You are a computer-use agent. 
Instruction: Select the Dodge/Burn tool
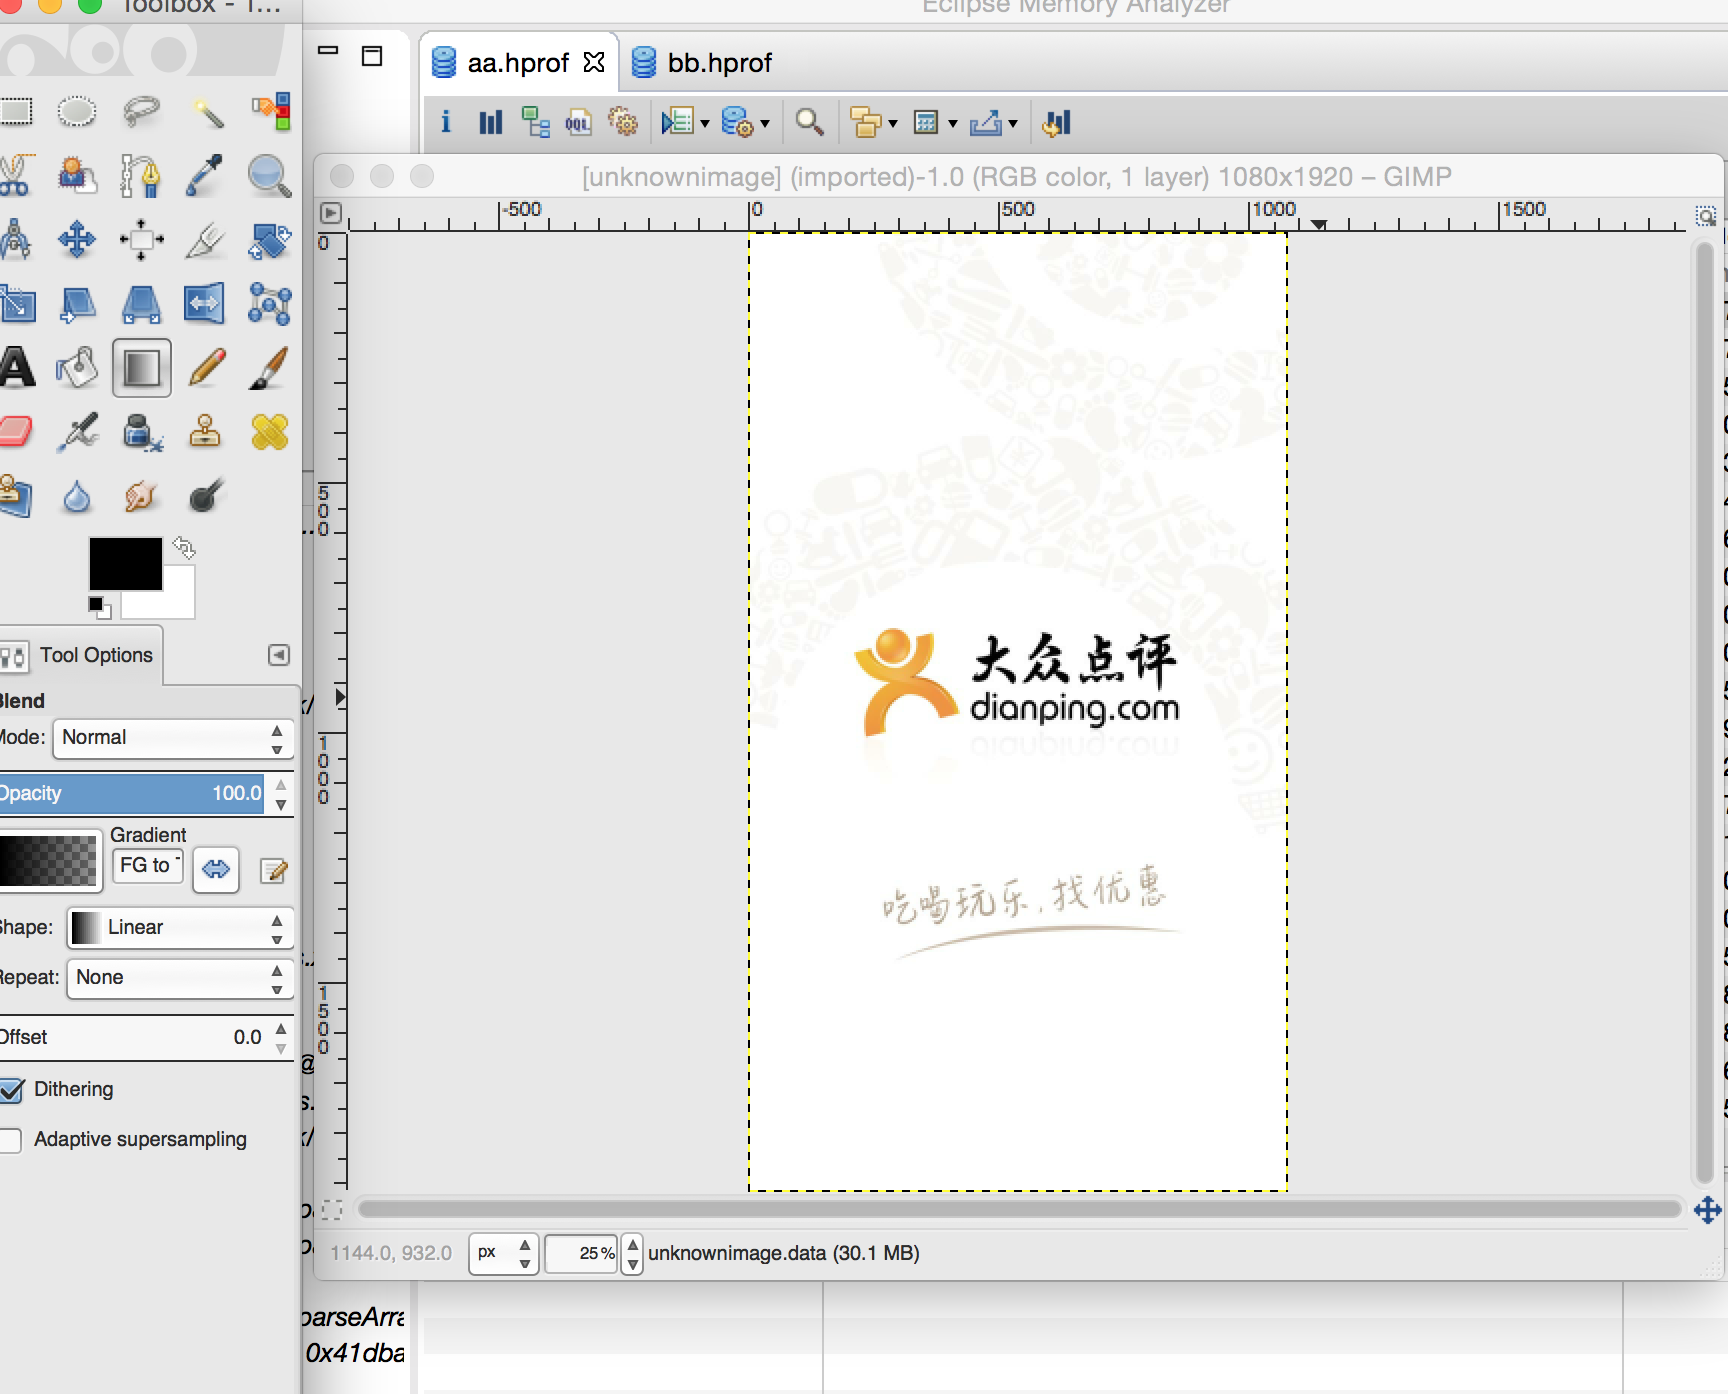pyautogui.click(x=205, y=496)
